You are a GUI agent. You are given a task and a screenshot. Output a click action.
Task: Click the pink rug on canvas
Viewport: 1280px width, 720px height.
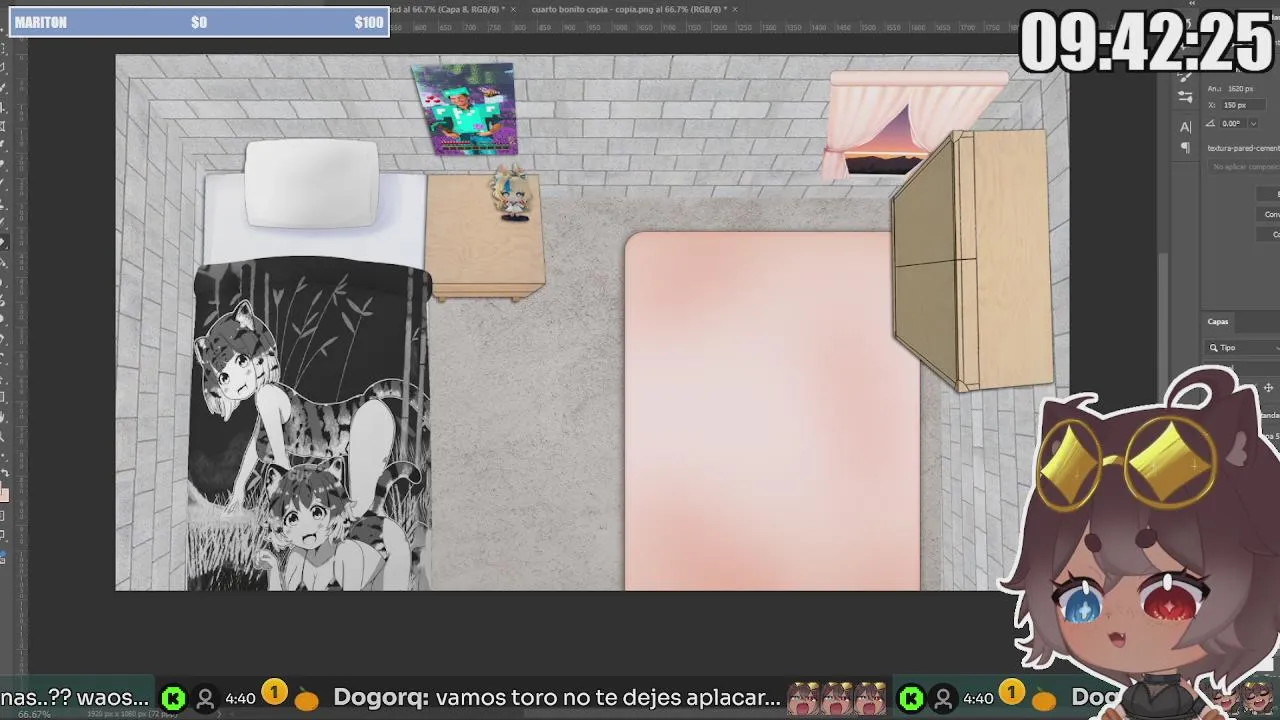772,410
